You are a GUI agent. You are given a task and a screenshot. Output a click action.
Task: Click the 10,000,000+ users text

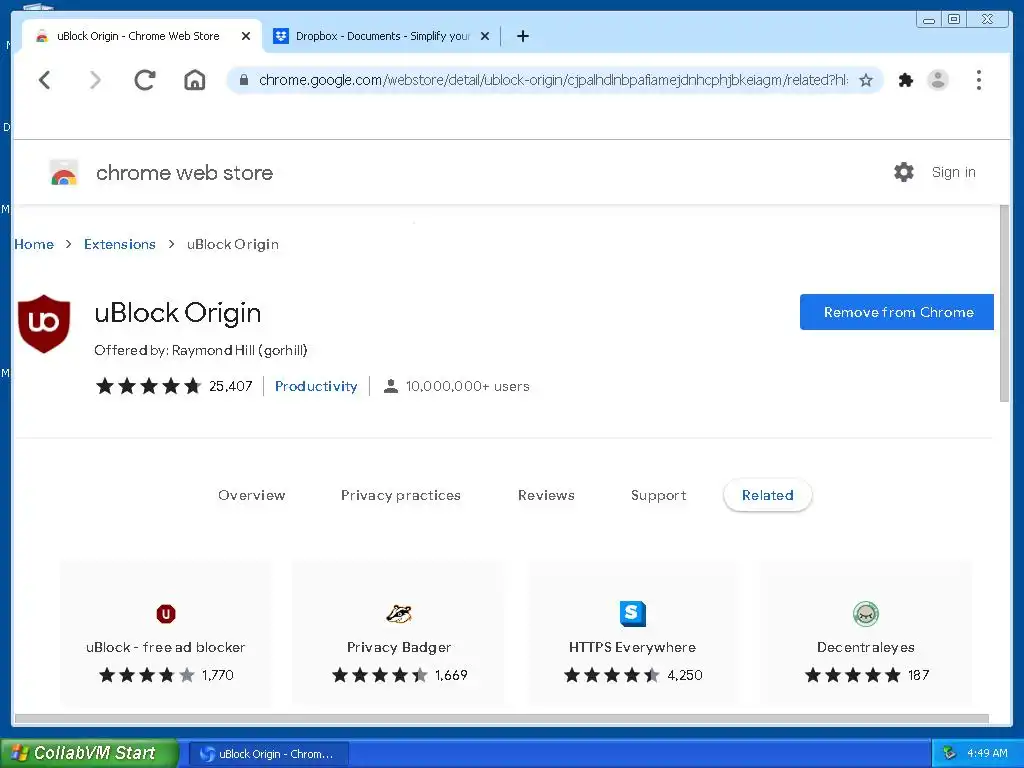468,386
